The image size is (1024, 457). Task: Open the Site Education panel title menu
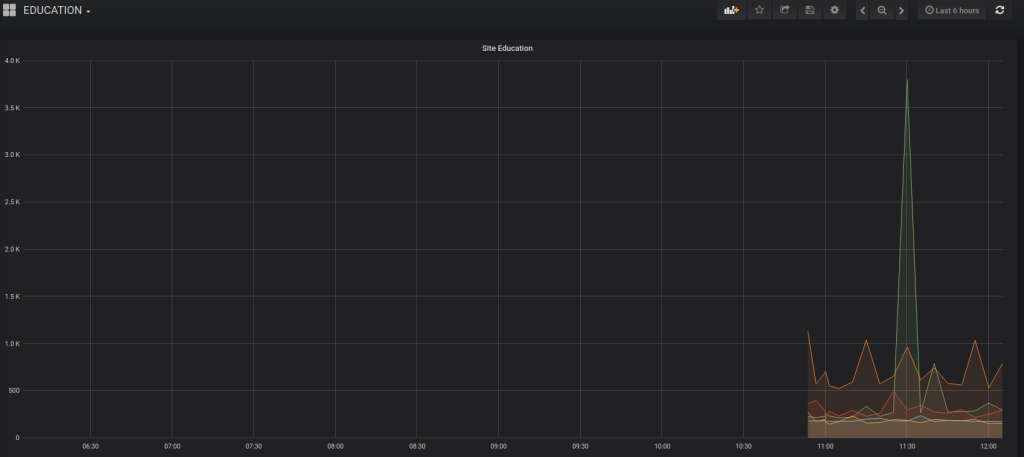(507, 48)
